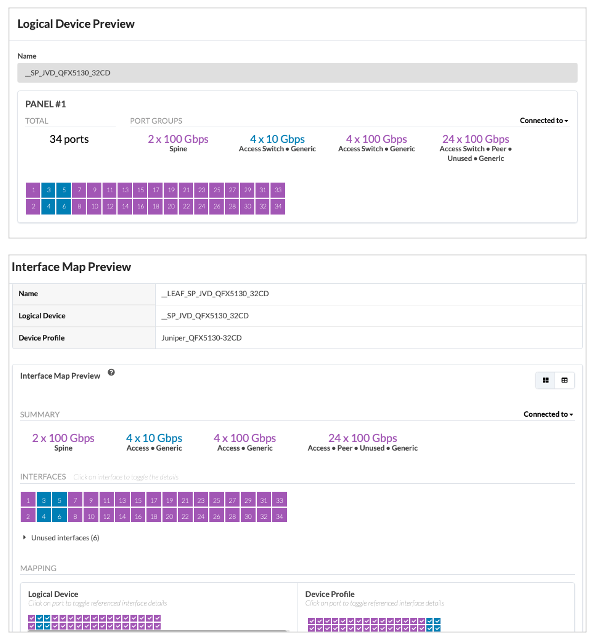Click the PANEL #1 heading

[46, 104]
